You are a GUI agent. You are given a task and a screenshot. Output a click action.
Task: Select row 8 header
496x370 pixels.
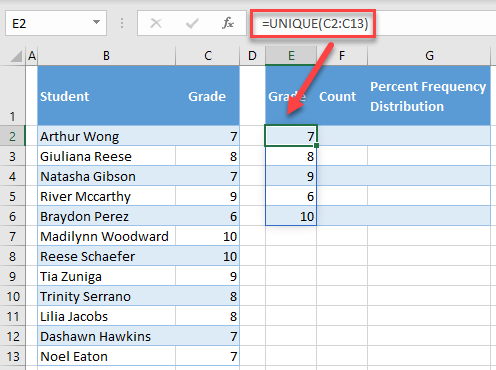click(12, 256)
